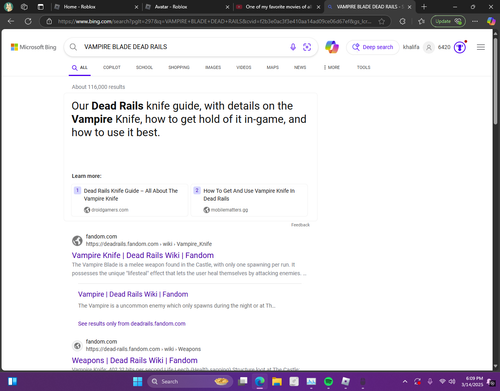Open site info icon in address bar
500x391 pixels.
pos(49,21)
